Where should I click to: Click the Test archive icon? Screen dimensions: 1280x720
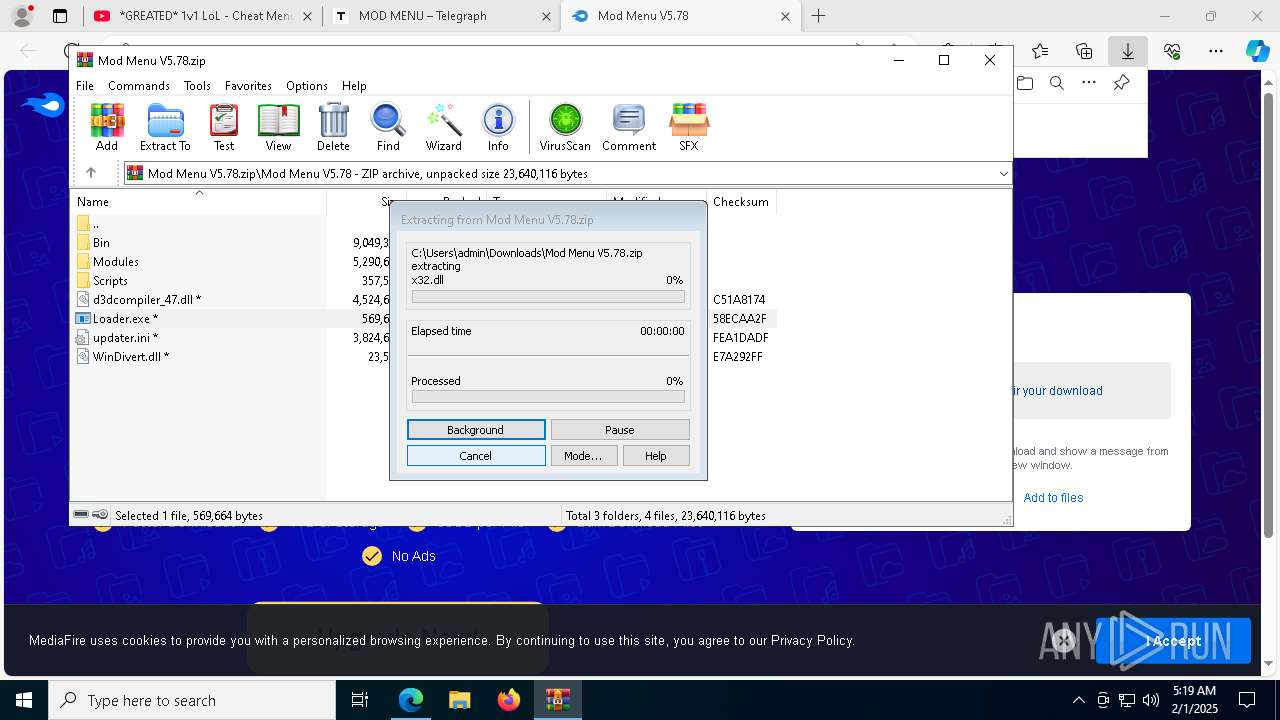point(224,127)
